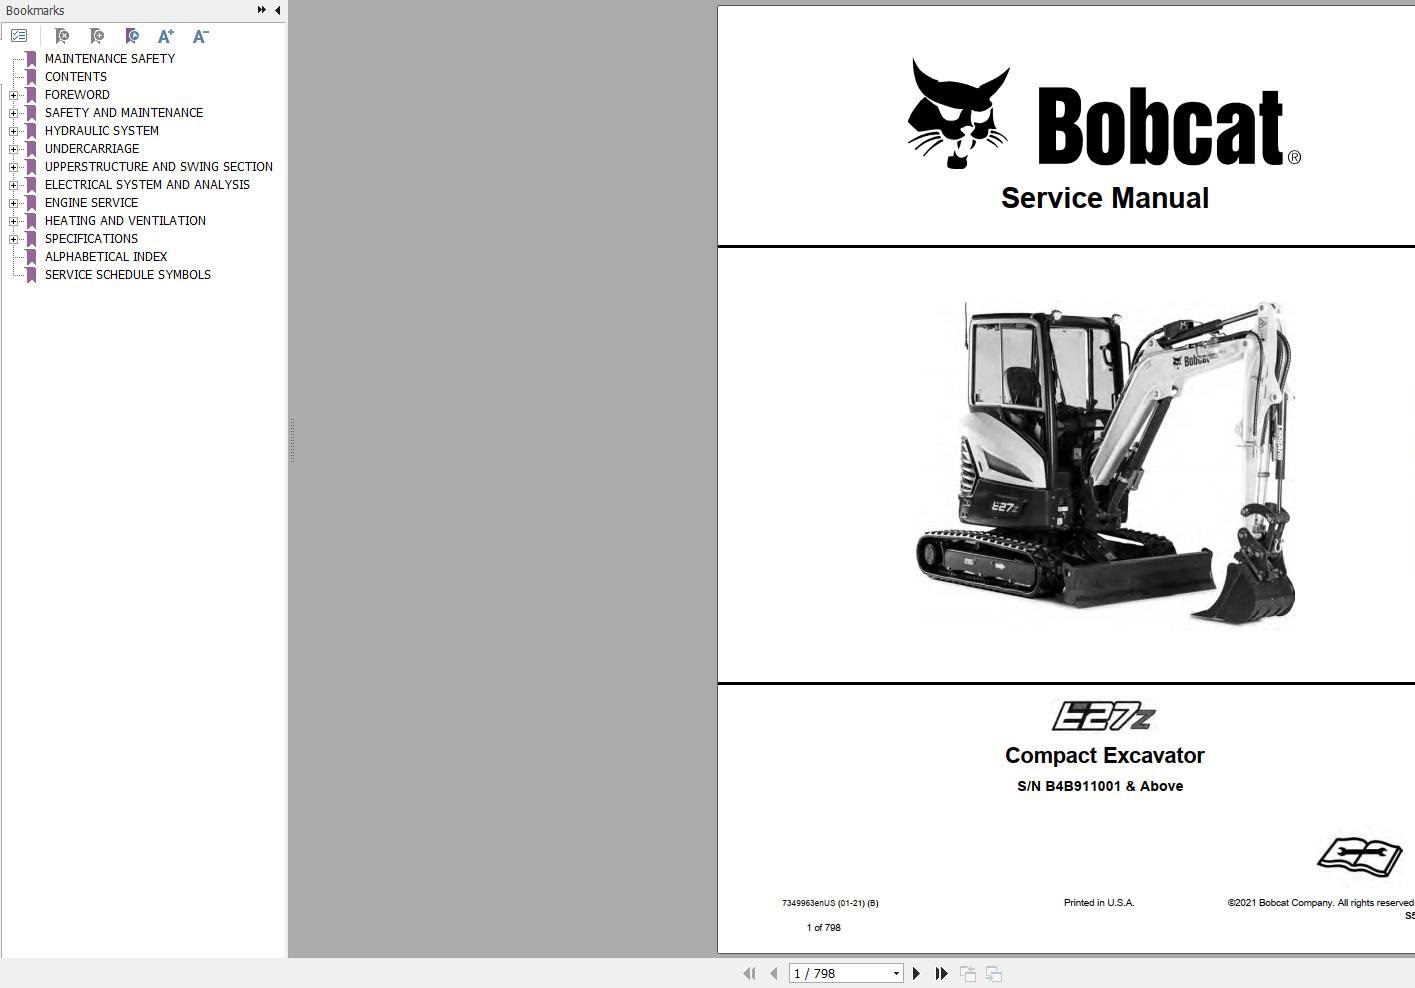Click the E27z model logo

pos(1104,716)
